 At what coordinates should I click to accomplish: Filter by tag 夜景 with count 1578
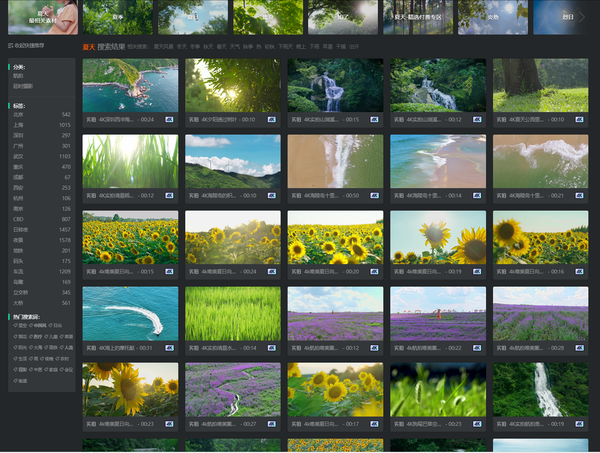(x=42, y=240)
